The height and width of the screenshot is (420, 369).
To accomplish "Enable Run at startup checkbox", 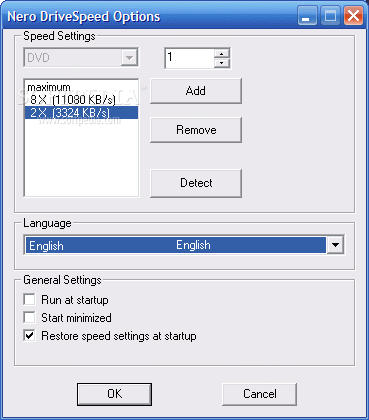I will pos(29,299).
